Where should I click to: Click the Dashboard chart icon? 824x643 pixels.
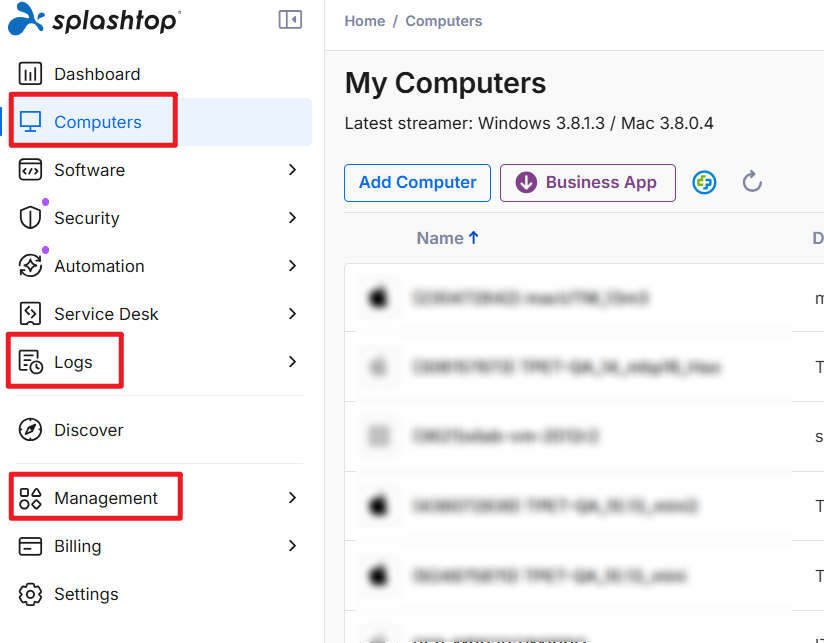click(x=30, y=74)
